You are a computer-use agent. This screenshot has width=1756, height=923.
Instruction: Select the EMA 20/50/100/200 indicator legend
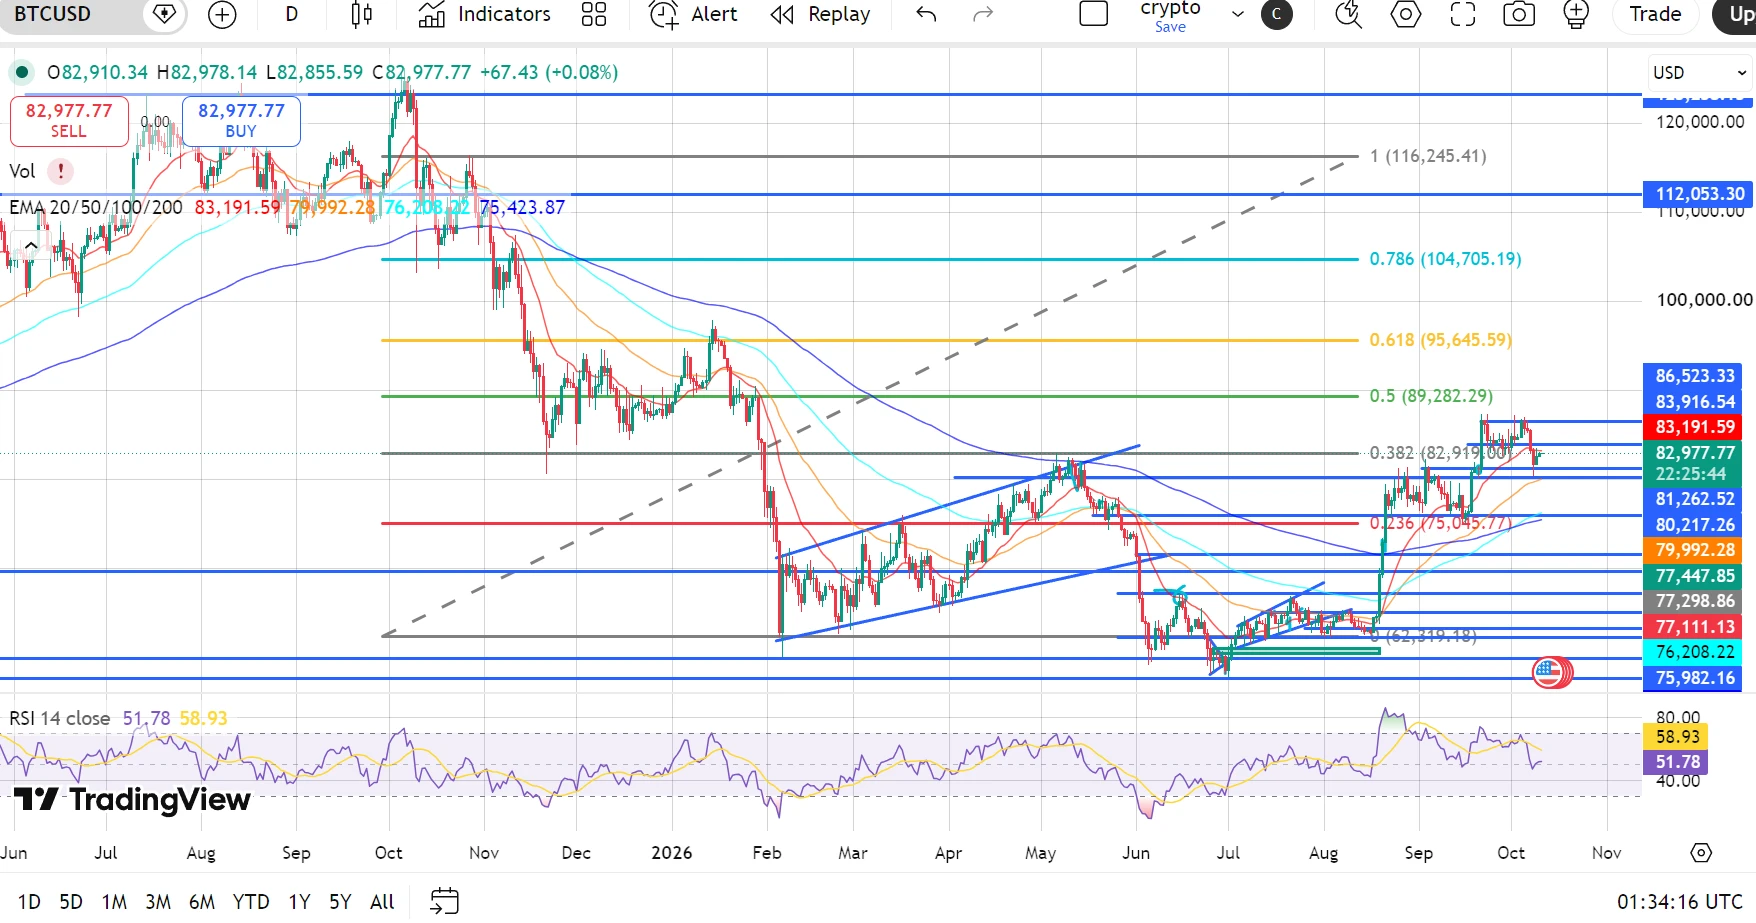tap(96, 207)
